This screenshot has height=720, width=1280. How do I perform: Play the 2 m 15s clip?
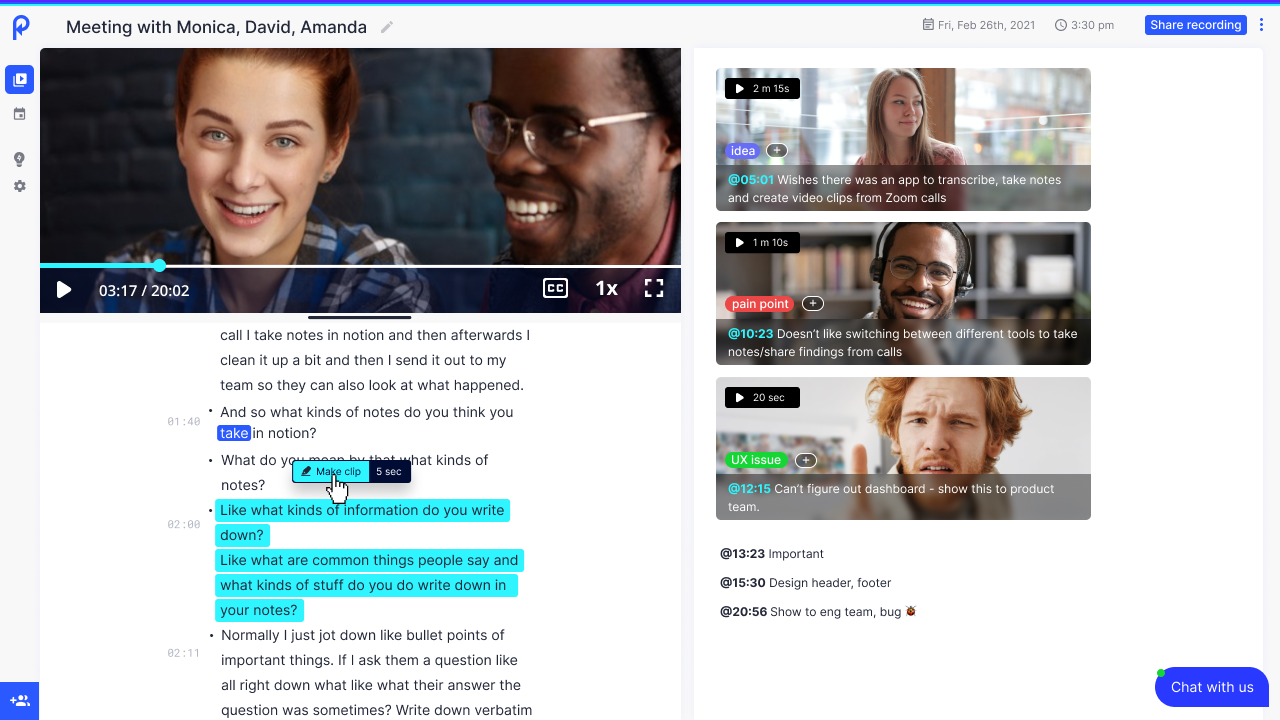(762, 89)
